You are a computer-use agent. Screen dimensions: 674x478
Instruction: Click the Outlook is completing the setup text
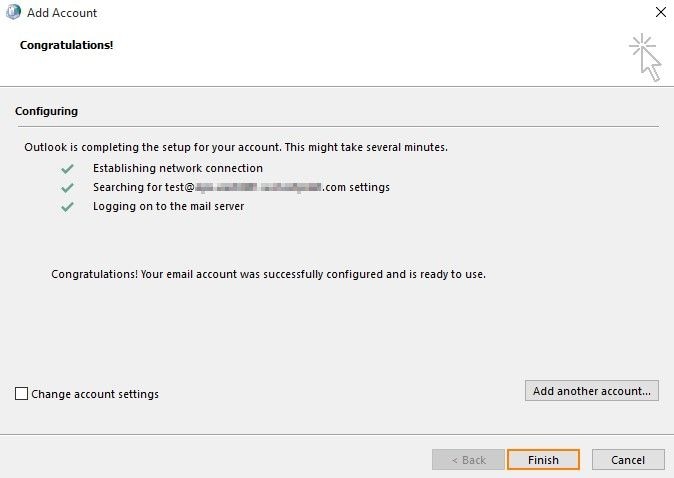click(236, 147)
